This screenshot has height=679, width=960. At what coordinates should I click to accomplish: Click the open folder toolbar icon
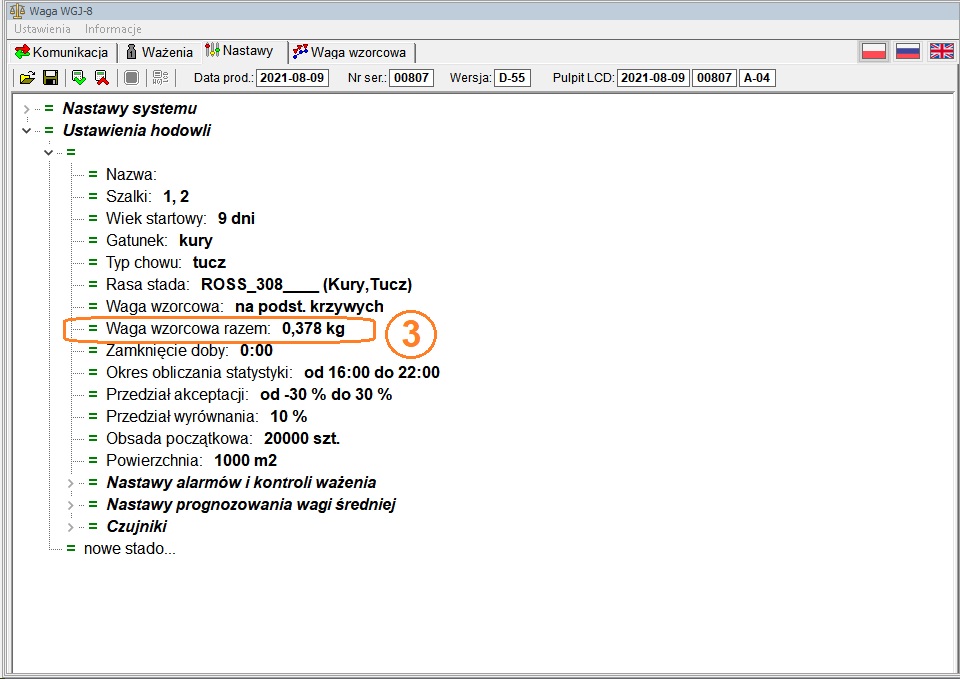click(27, 78)
